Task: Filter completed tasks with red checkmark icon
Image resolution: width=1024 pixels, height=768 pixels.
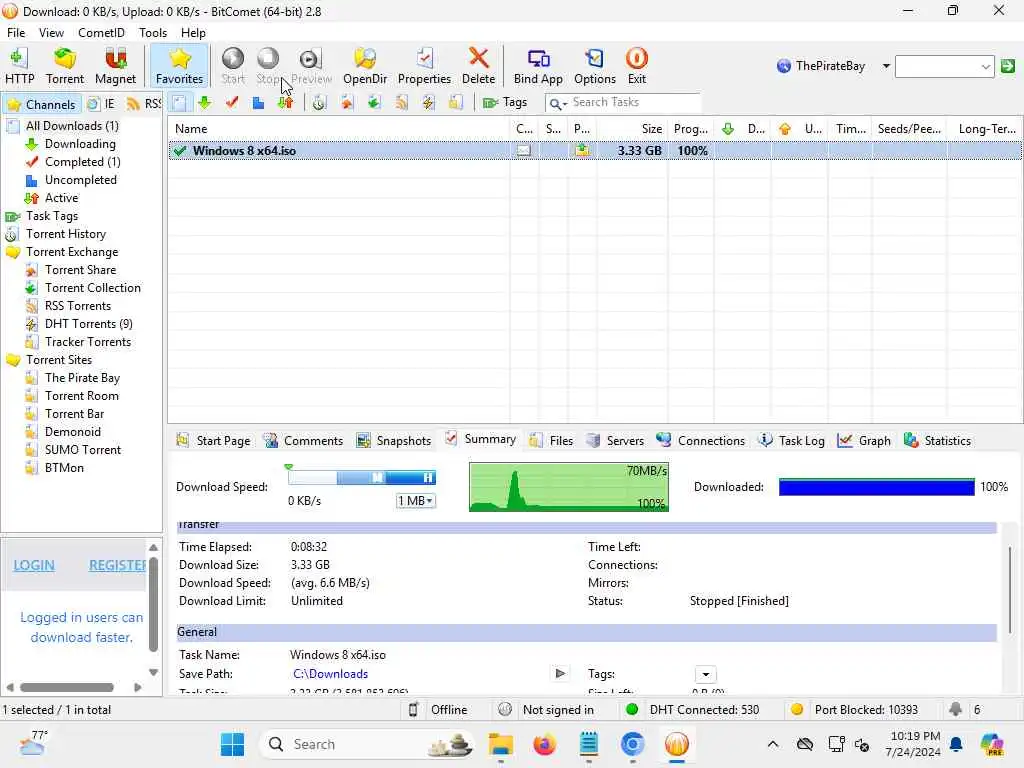Action: [x=231, y=103]
